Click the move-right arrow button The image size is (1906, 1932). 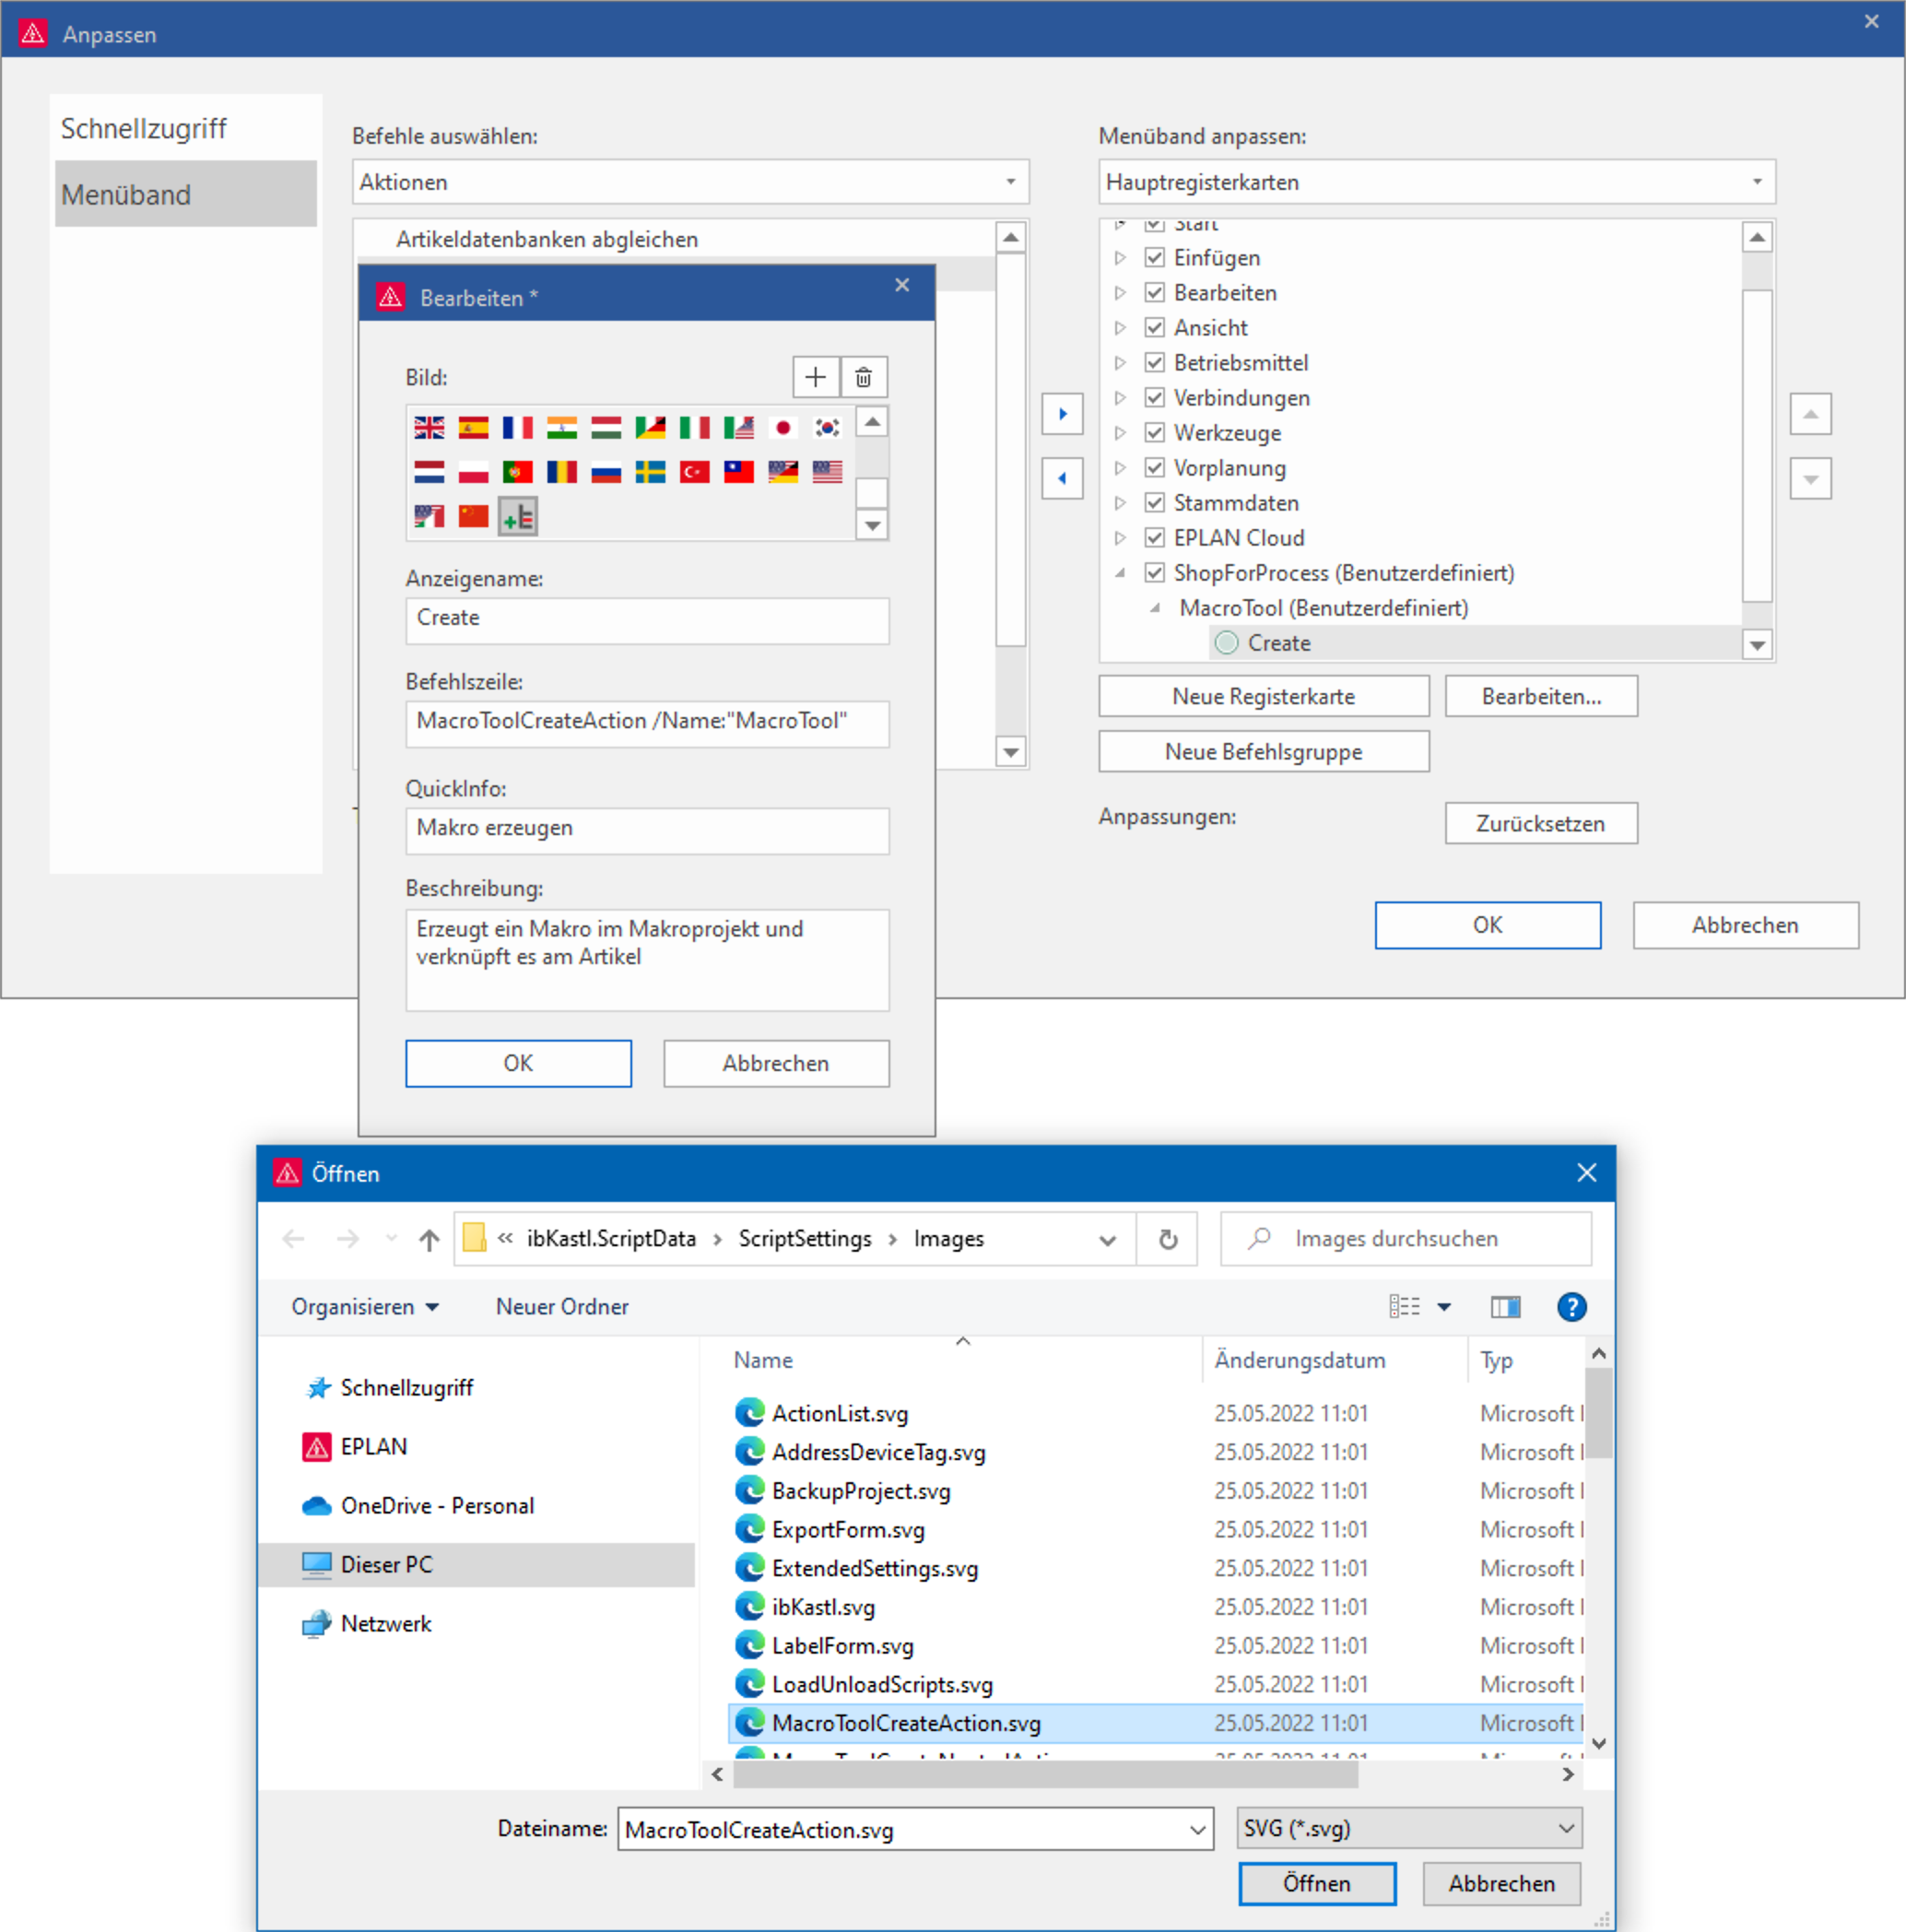click(x=1062, y=414)
